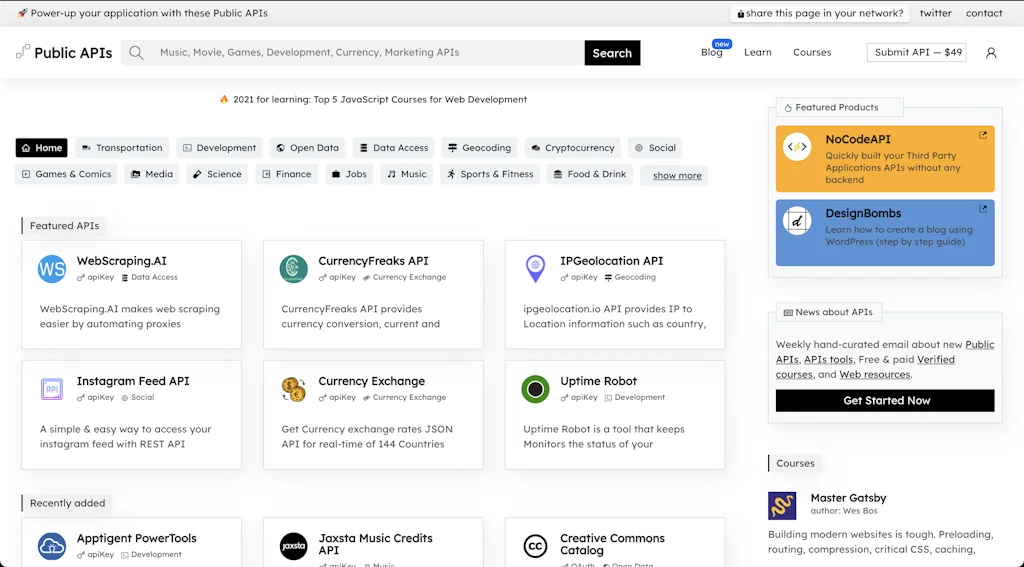Select the Food & Drink category
The height and width of the screenshot is (567, 1024).
(x=590, y=174)
